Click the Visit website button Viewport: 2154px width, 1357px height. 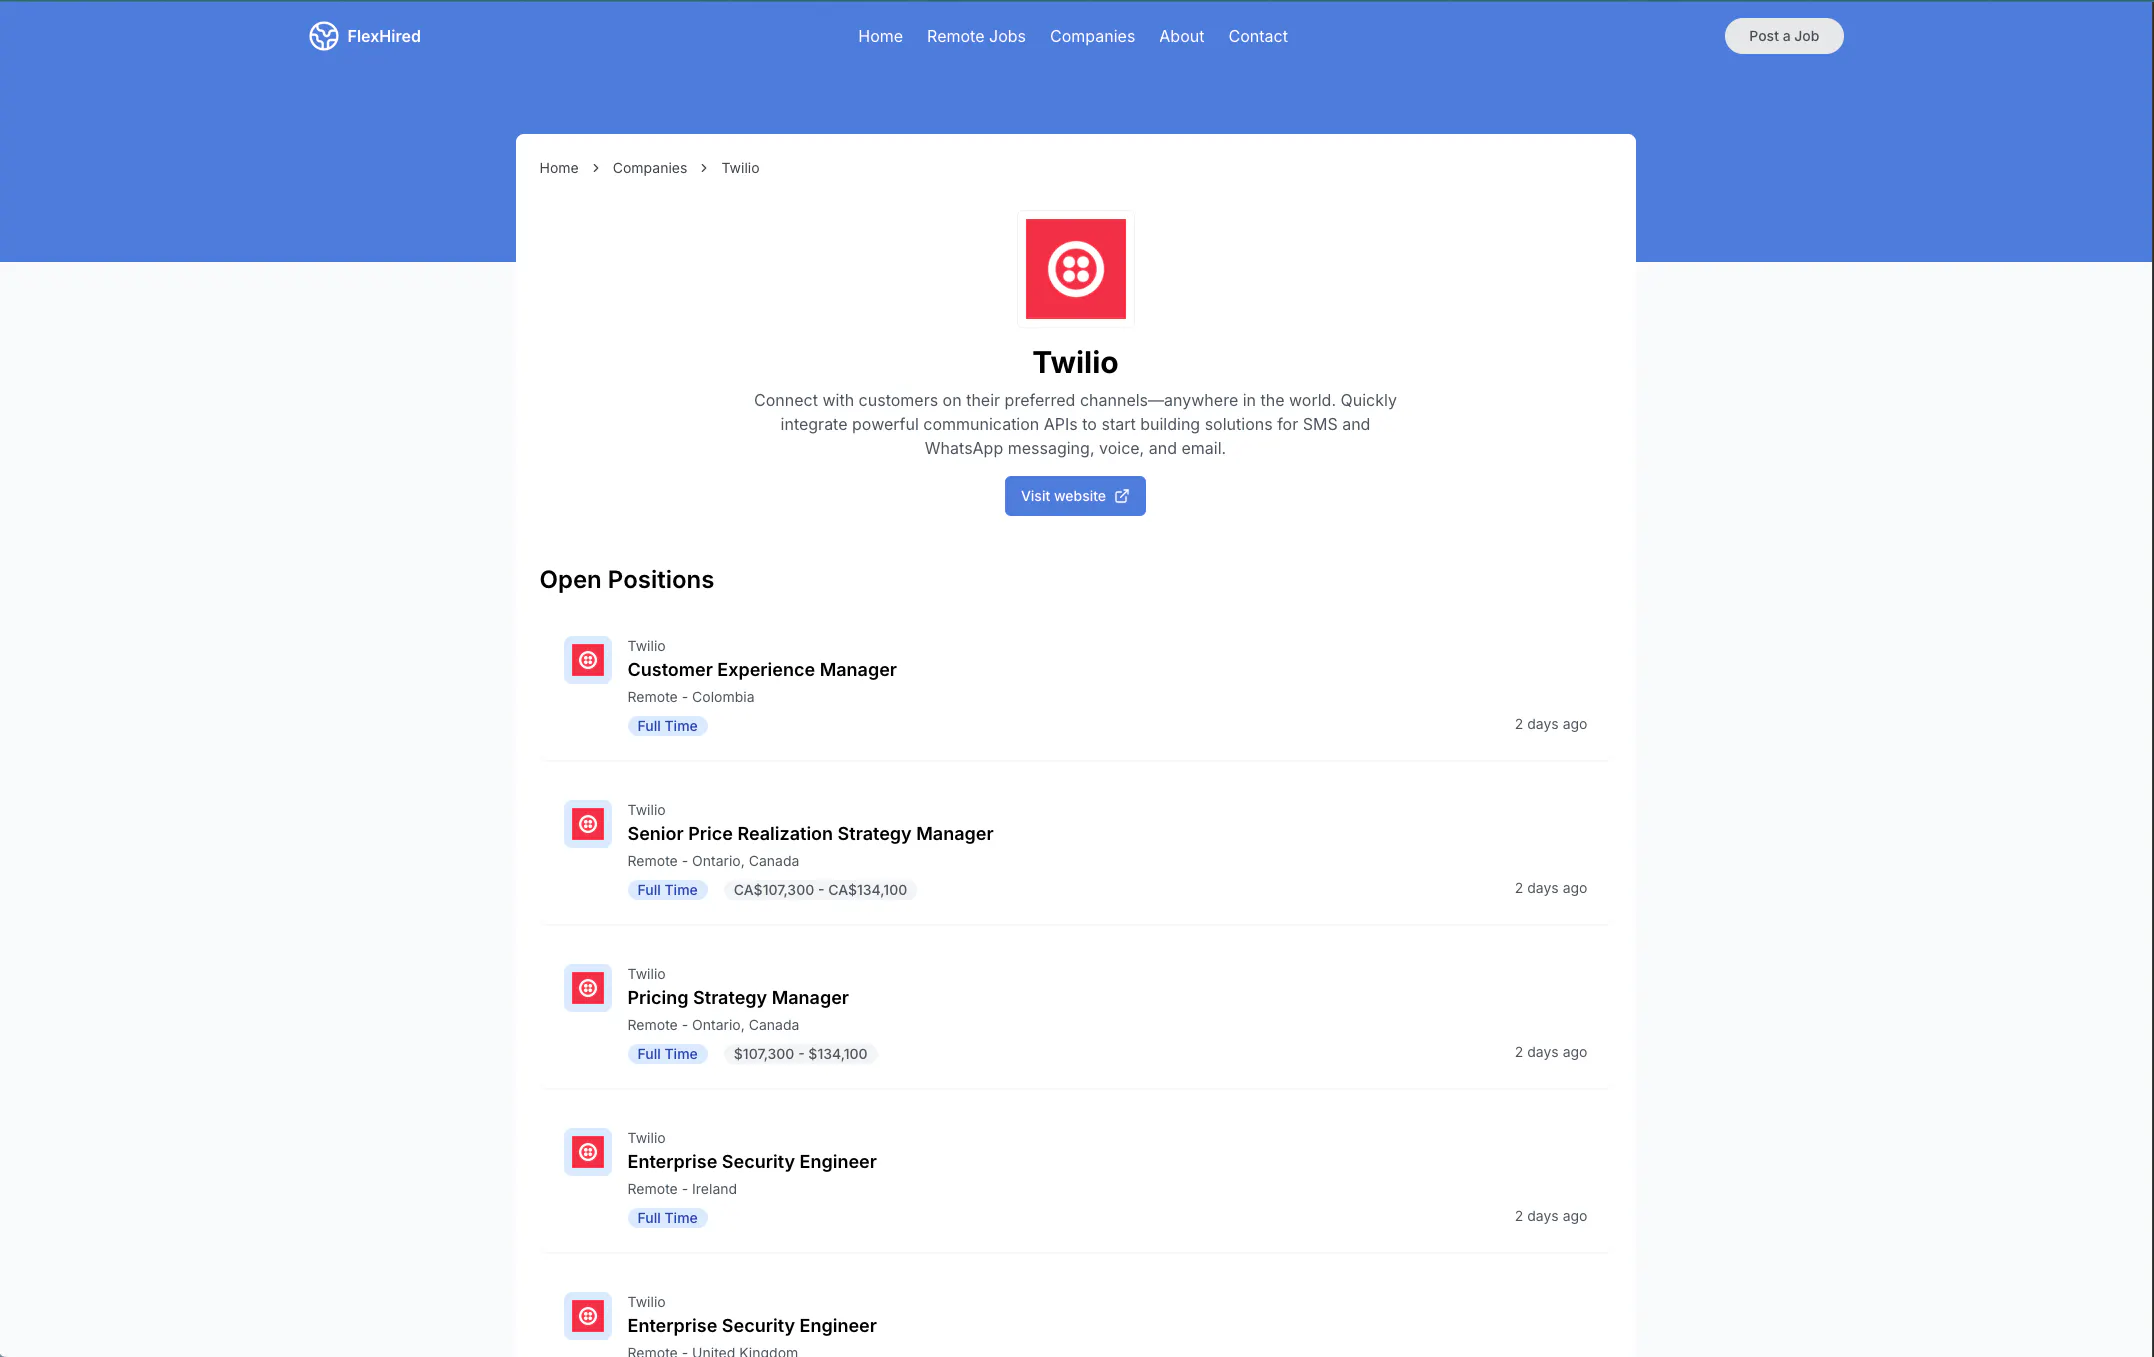(1075, 496)
